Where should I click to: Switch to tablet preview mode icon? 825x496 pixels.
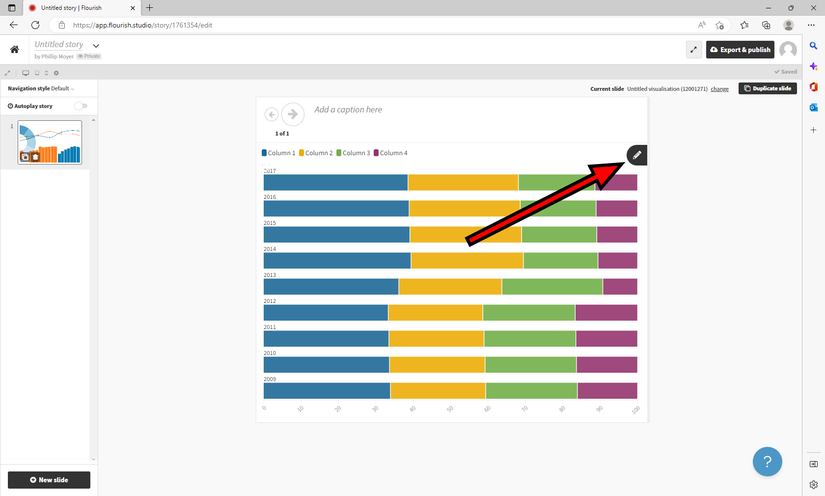[x=37, y=73]
